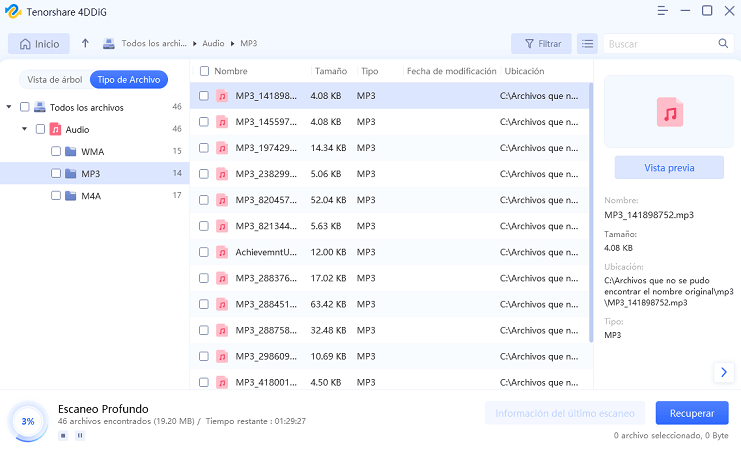Collapse the Todos los archivos tree node
Viewport: 741px width, 450px height.
click(9, 107)
